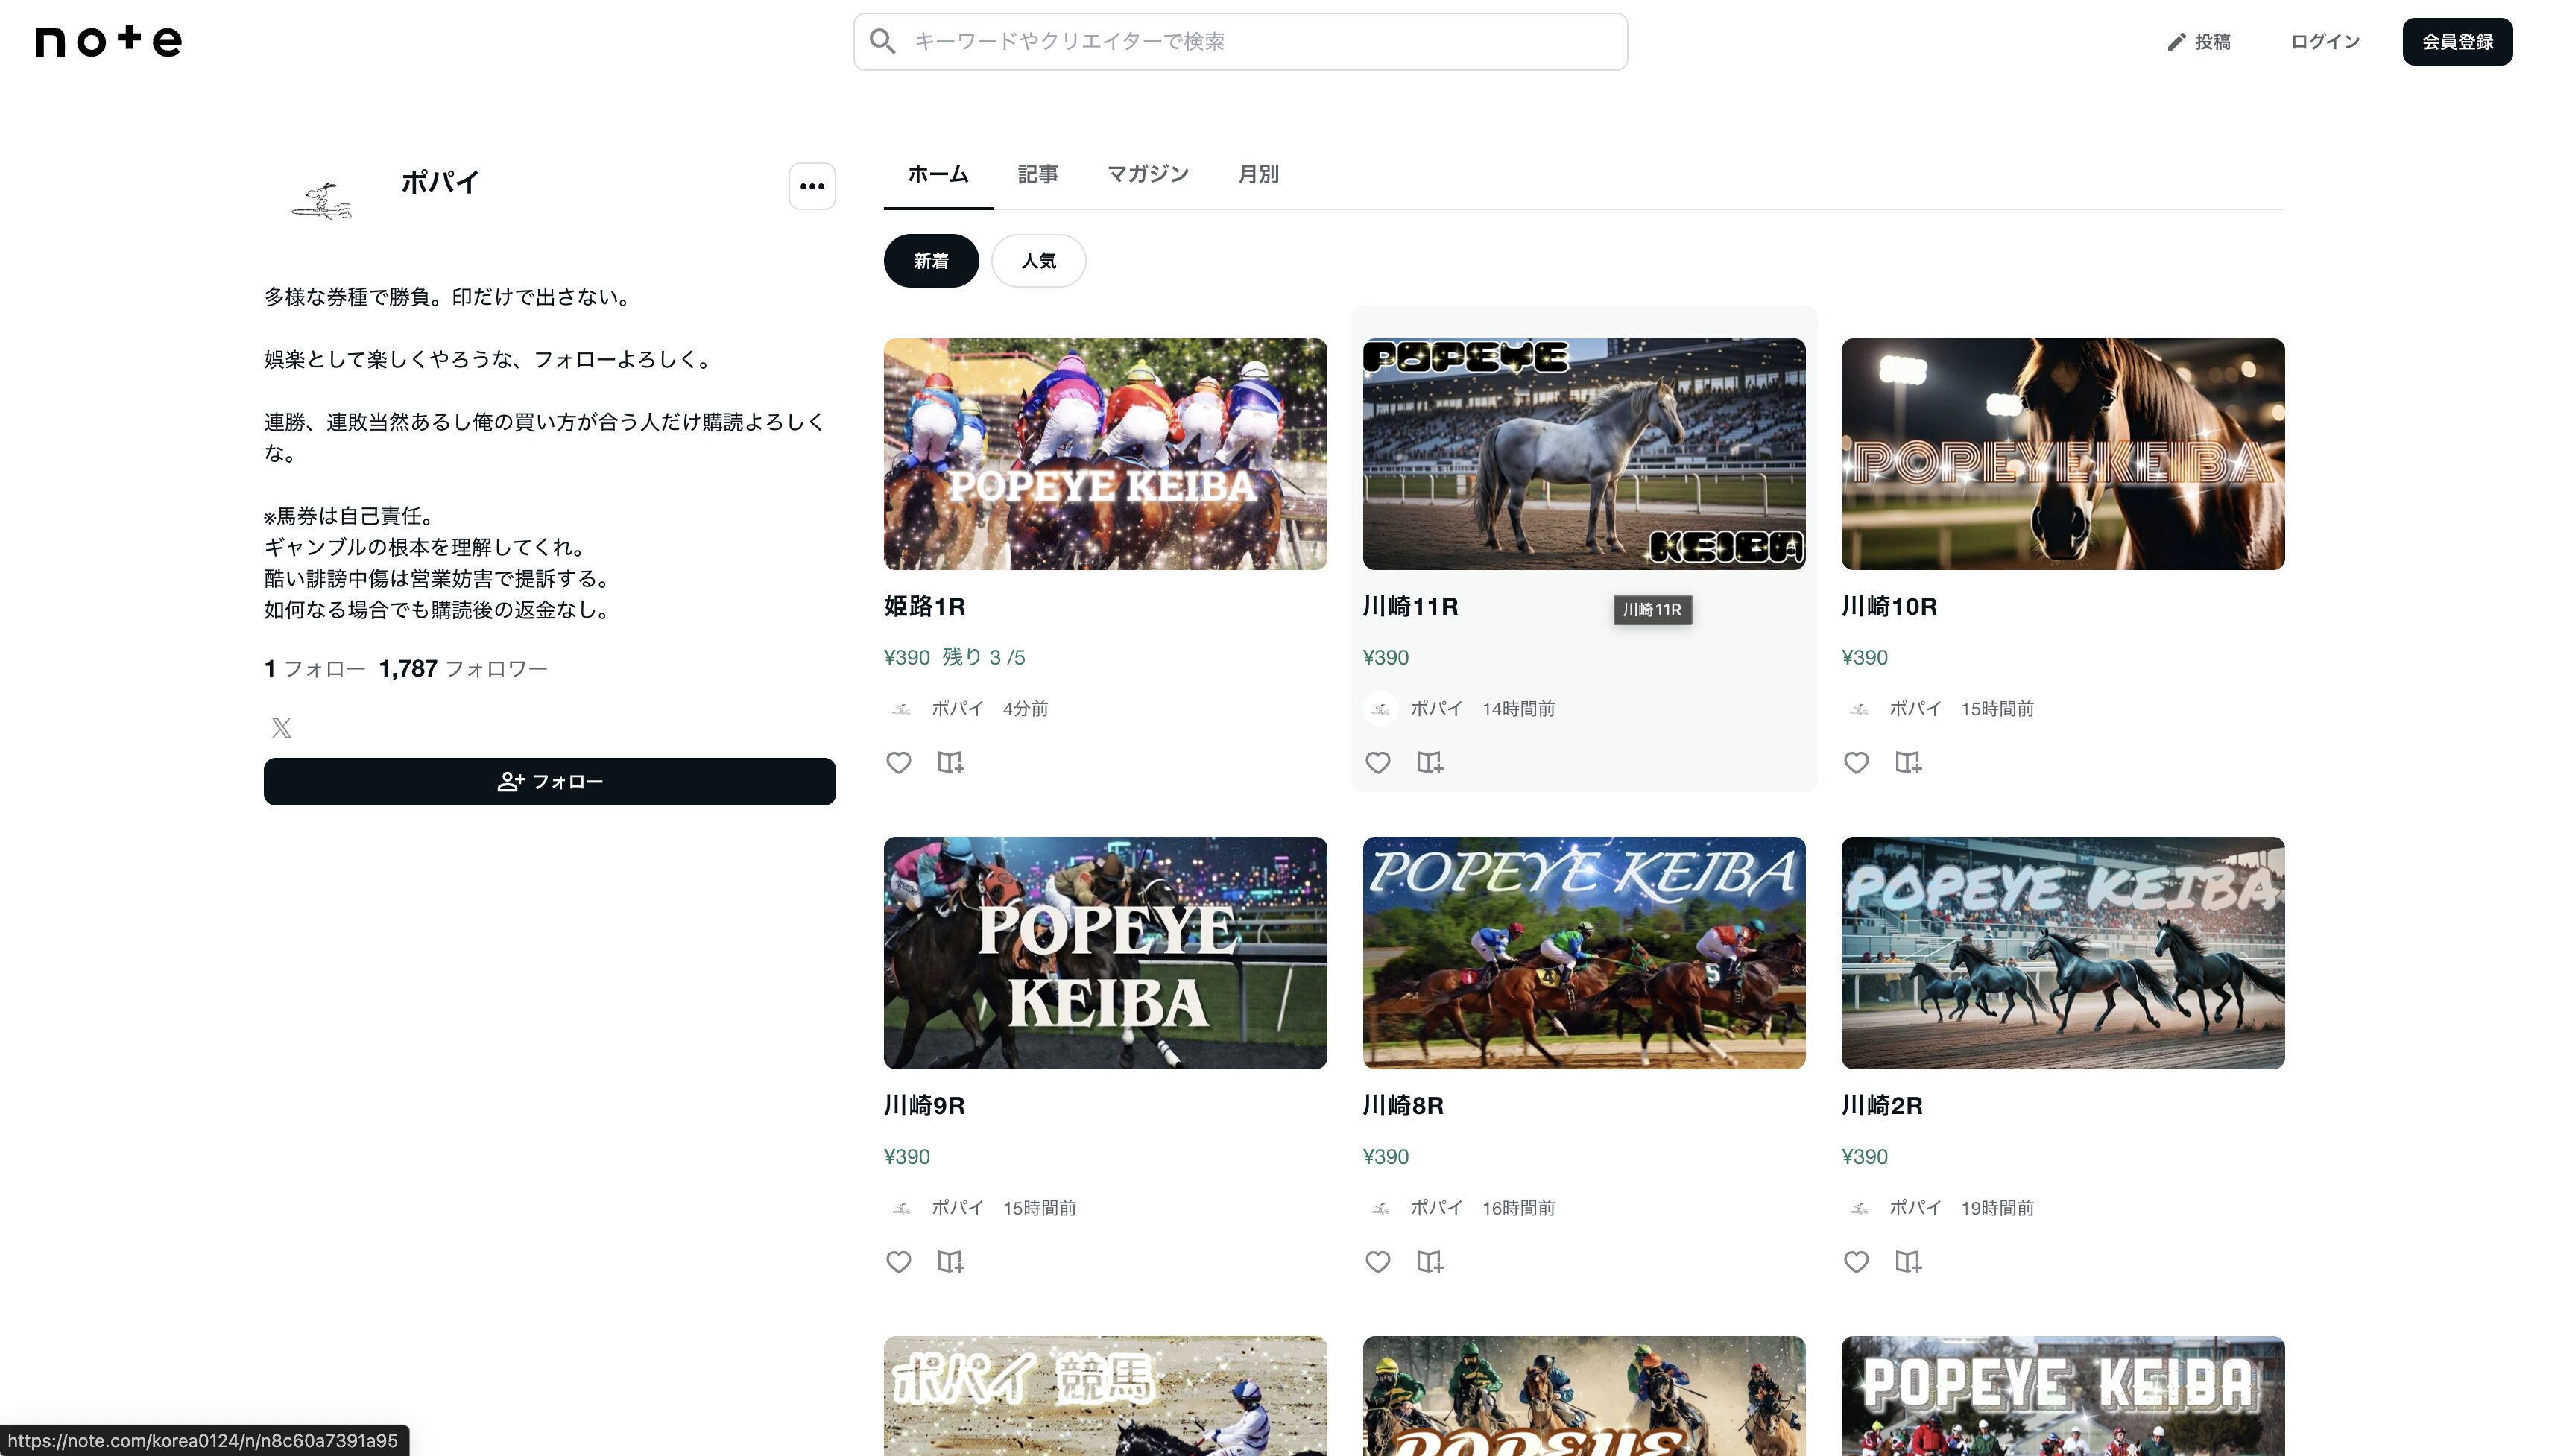The width and height of the screenshot is (2549, 1456).
Task: Like the 姫路1R article heart icon
Action: click(x=898, y=763)
